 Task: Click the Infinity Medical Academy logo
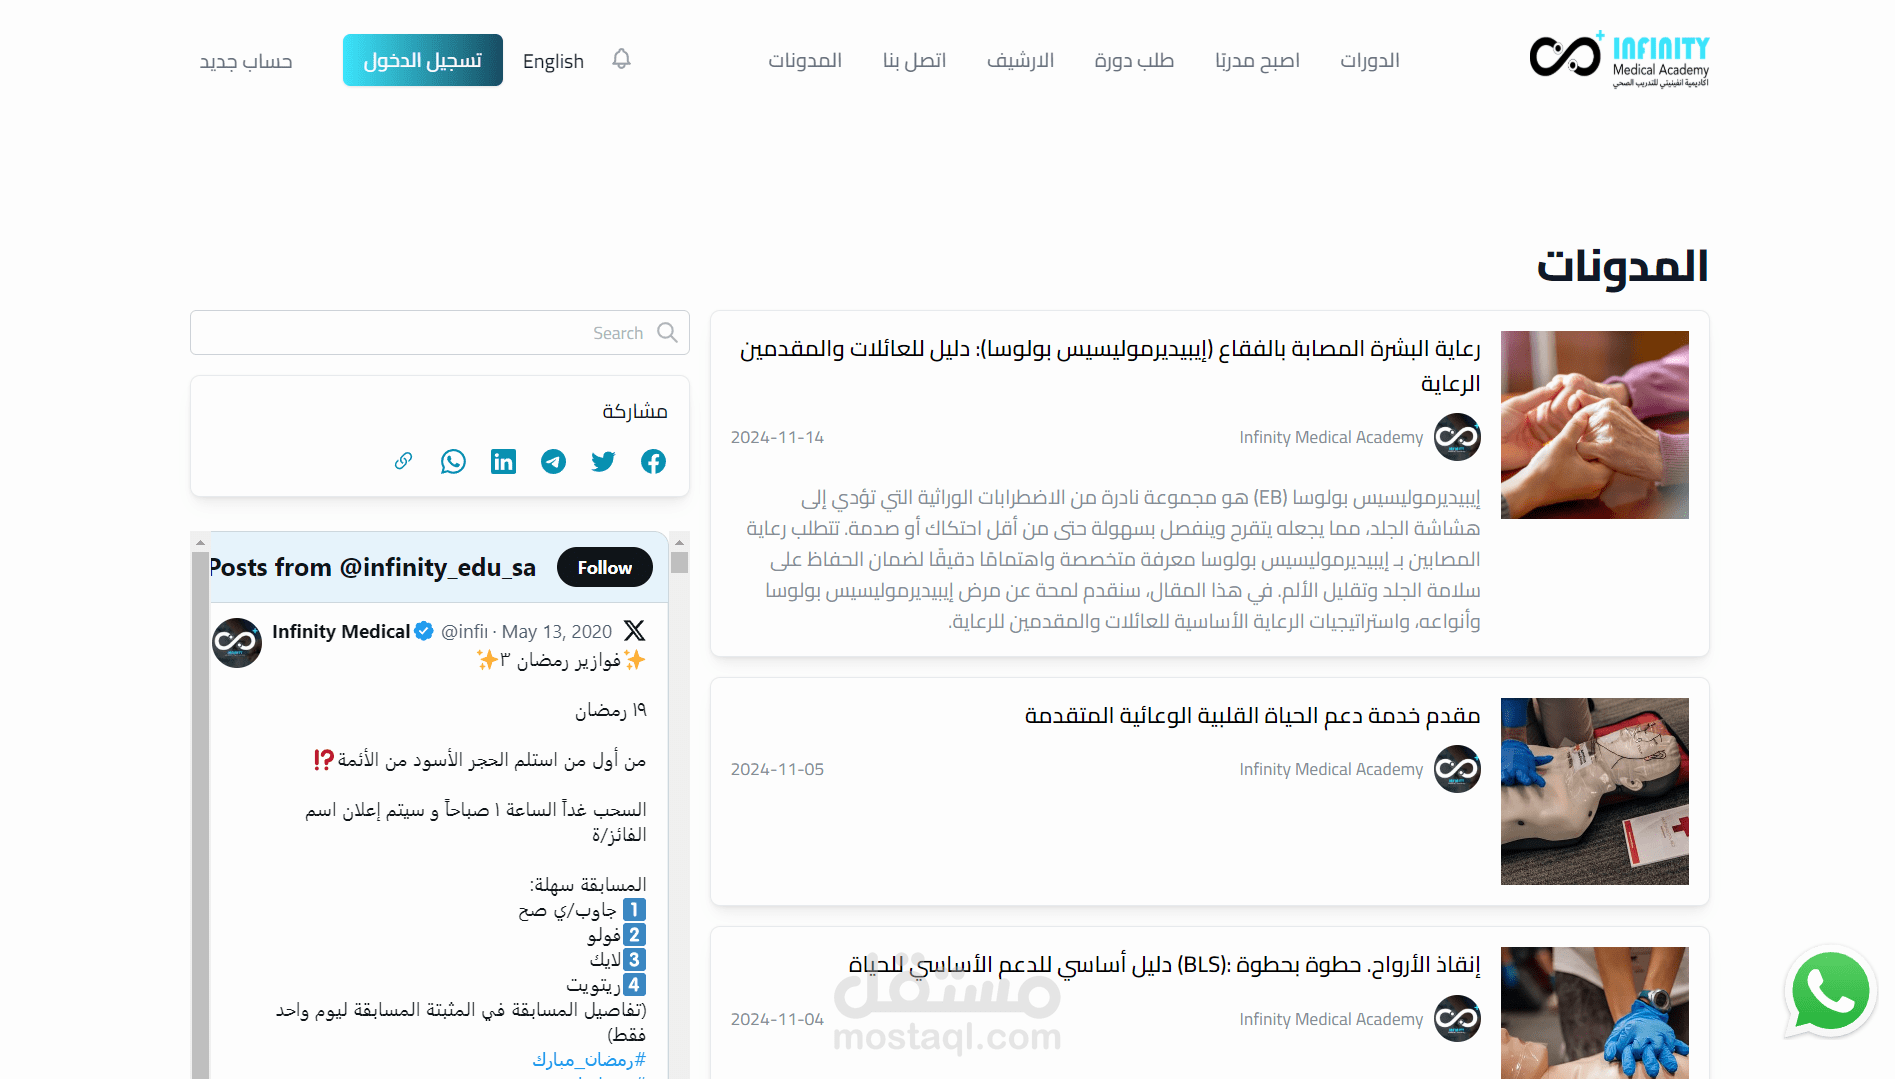tap(1619, 59)
